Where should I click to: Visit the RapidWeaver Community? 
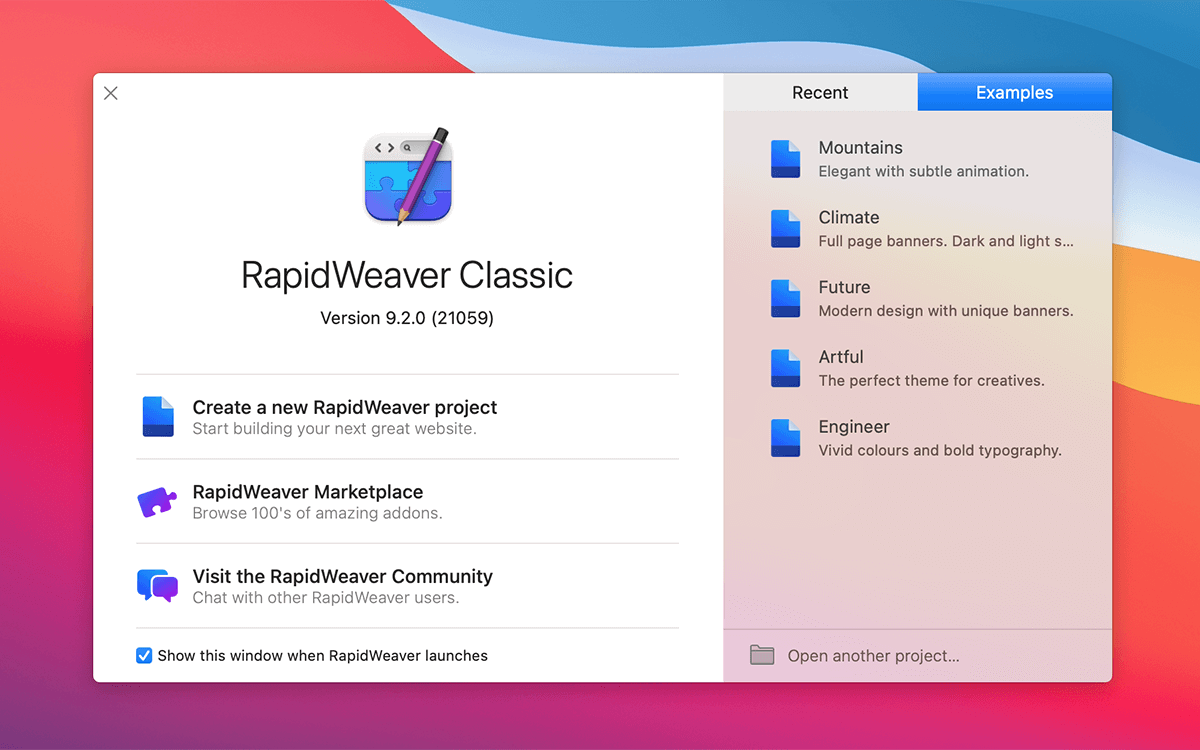[407, 585]
